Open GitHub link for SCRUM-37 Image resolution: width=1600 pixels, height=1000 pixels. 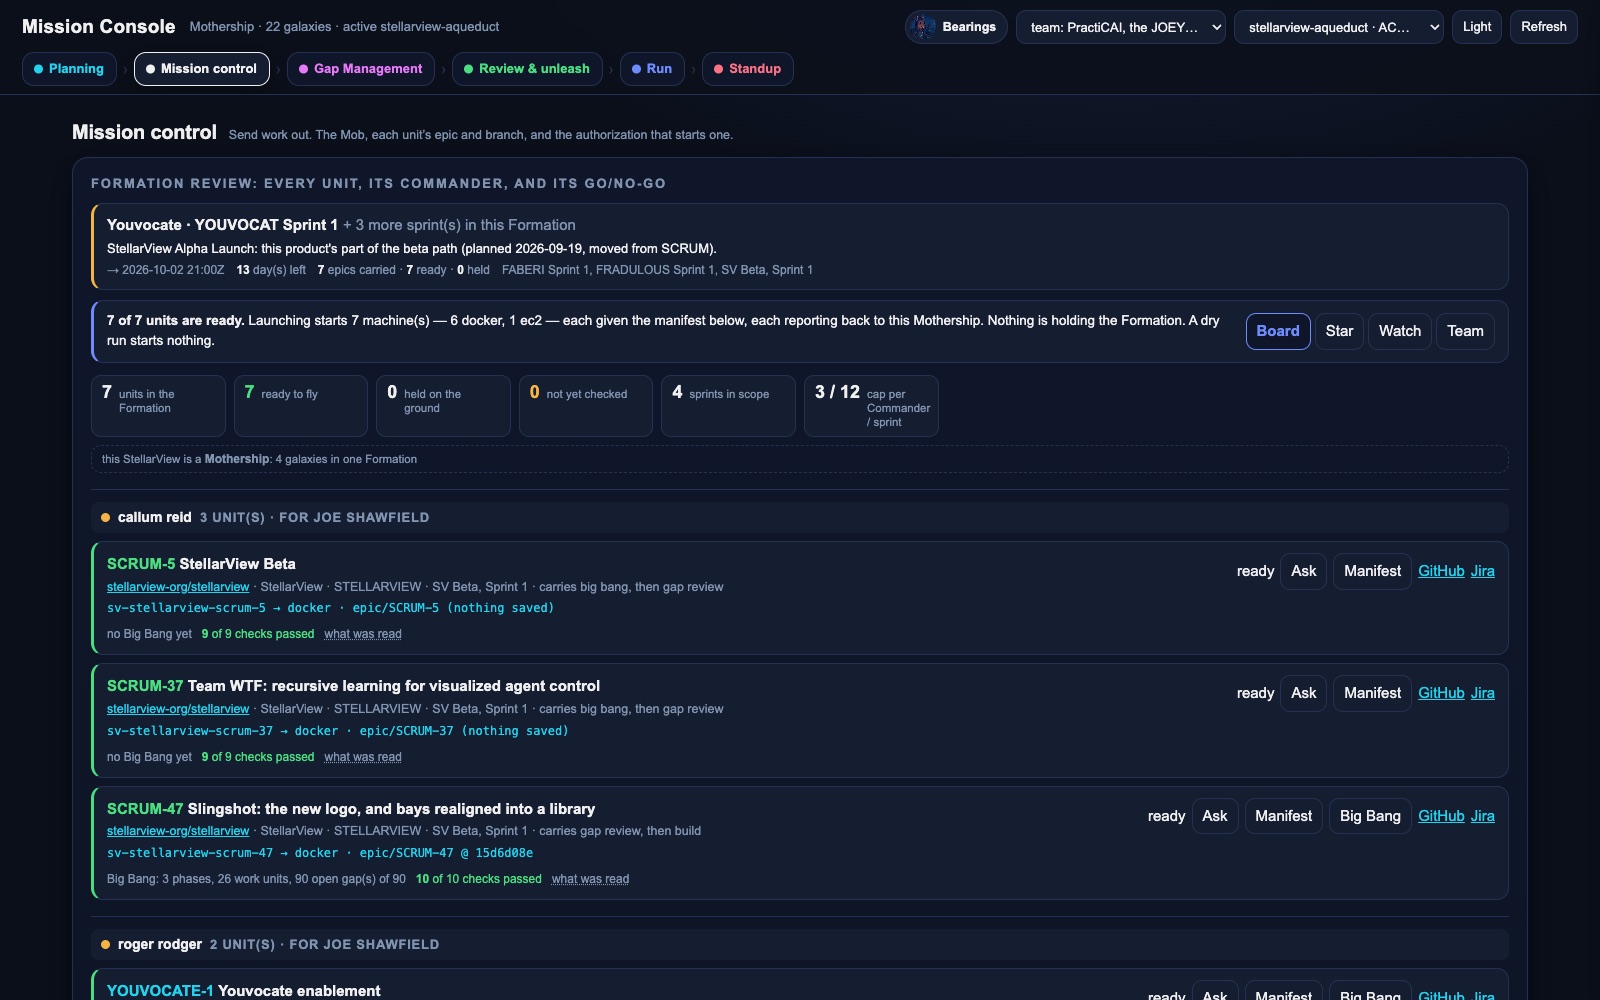(x=1441, y=693)
